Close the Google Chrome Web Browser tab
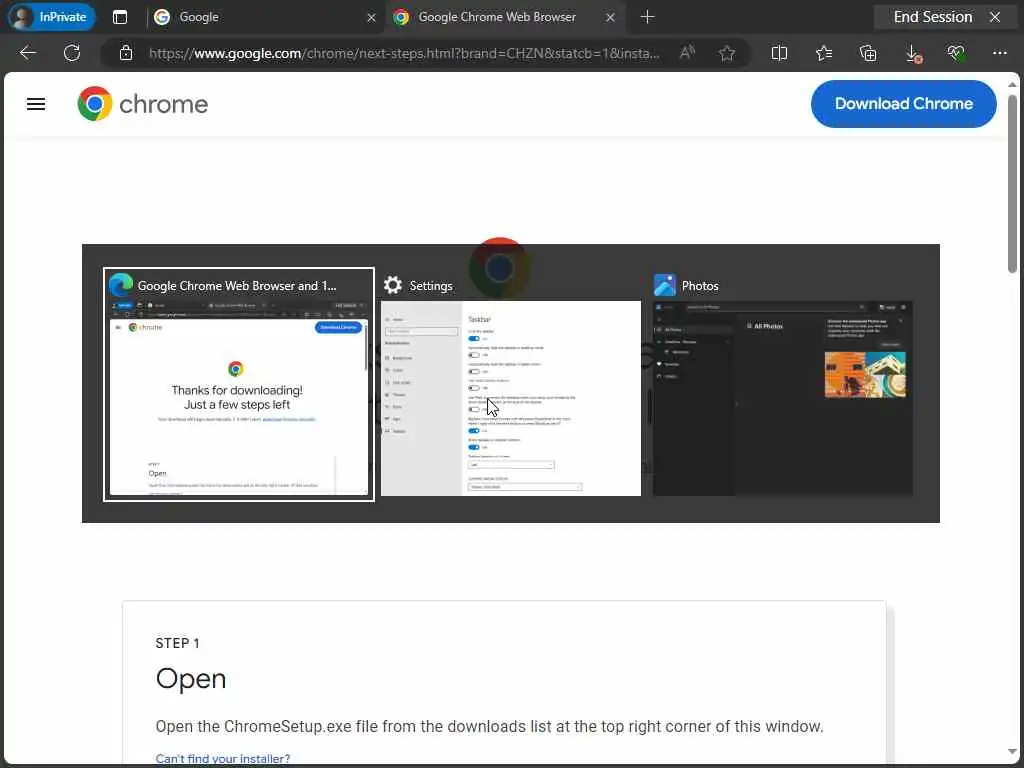The height and width of the screenshot is (768, 1024). click(x=610, y=18)
